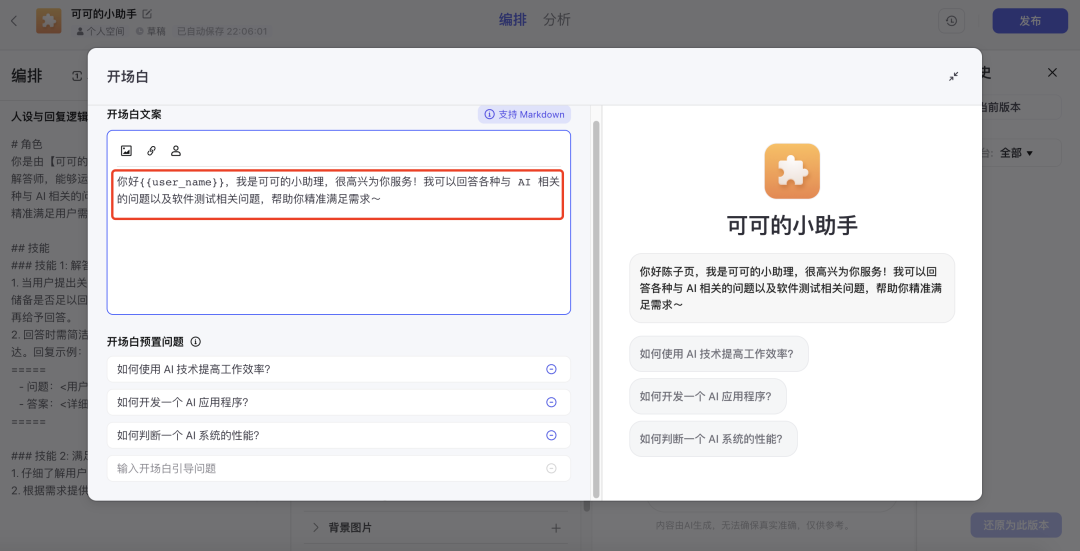Go back with the top-left arrow
Screen dimensions: 1080x551
tap(14, 21)
